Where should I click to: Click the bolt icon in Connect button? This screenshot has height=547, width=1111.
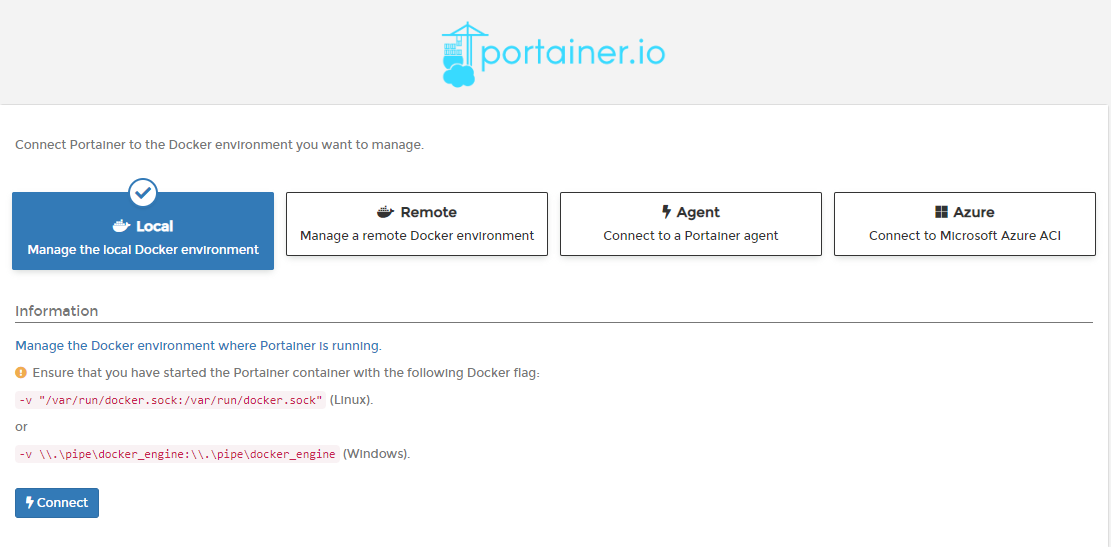point(30,502)
